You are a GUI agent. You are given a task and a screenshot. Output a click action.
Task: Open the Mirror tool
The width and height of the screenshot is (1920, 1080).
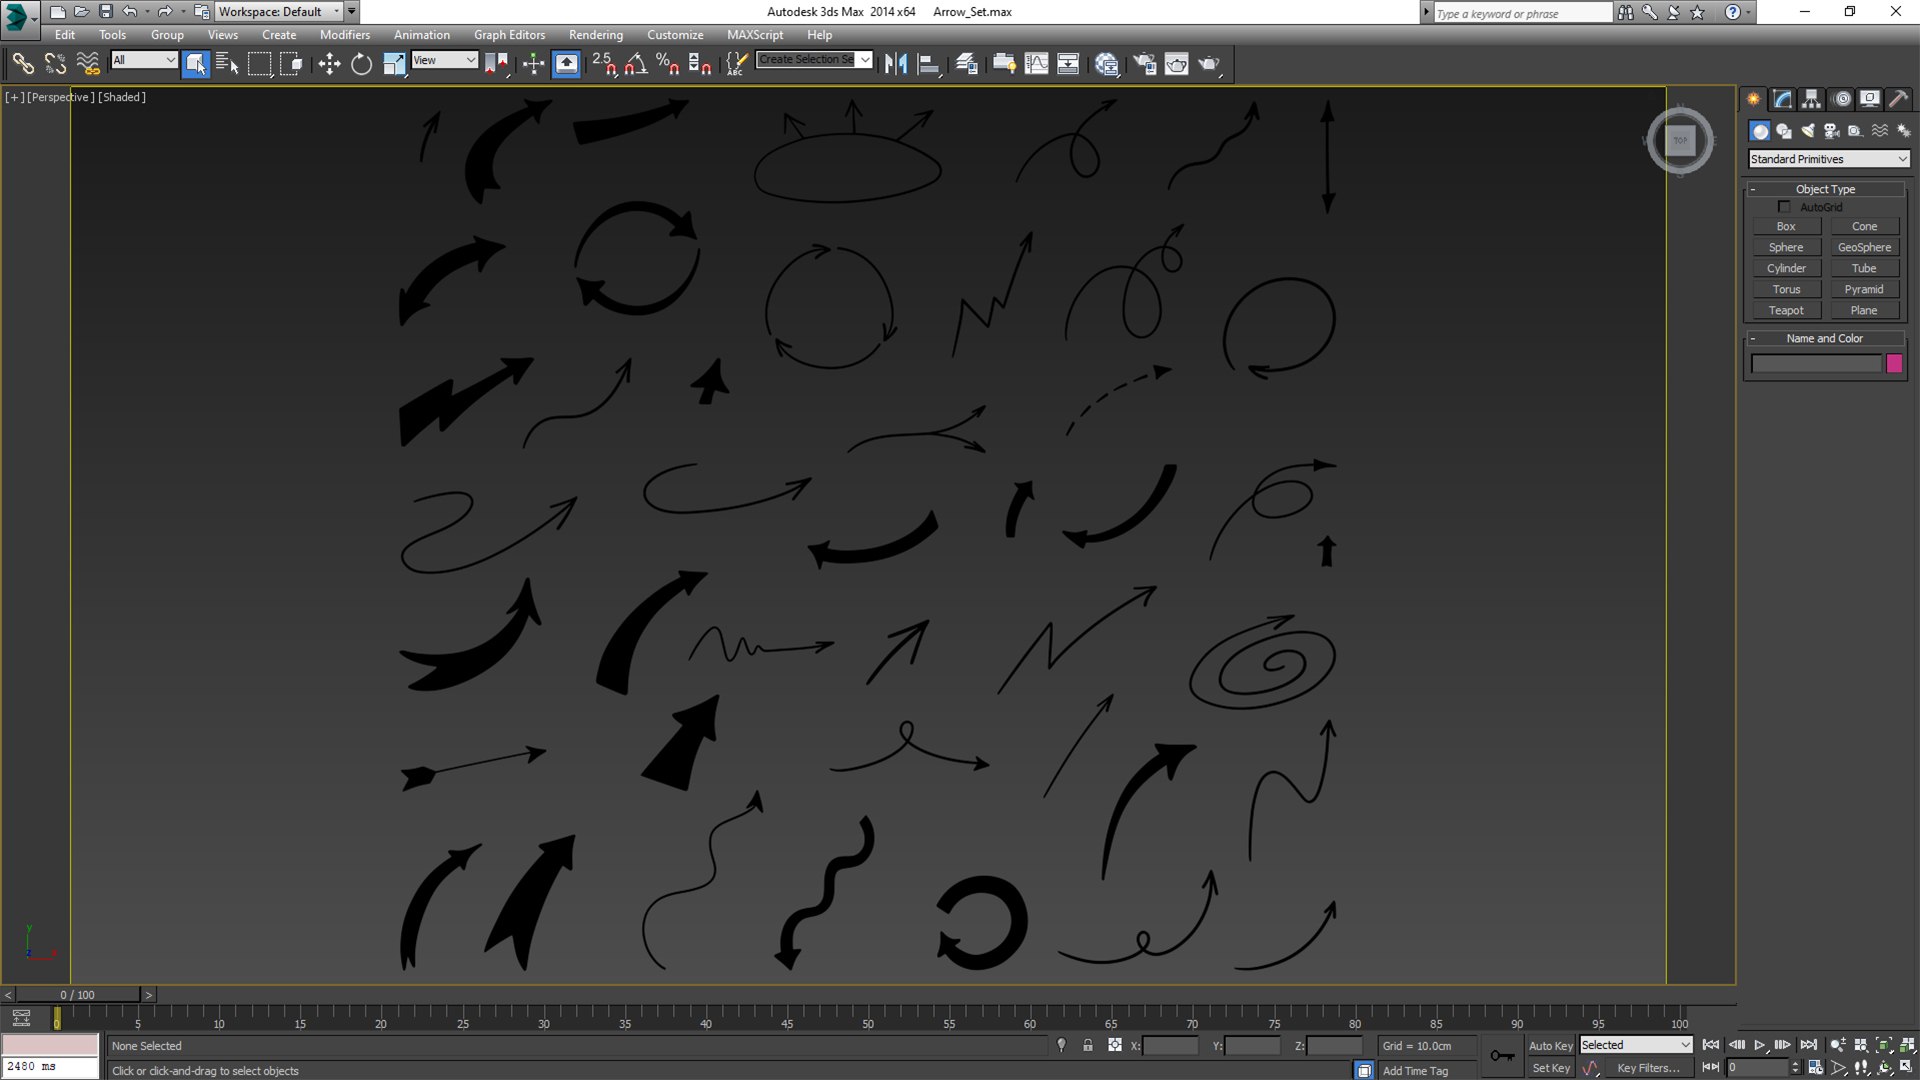tap(896, 64)
